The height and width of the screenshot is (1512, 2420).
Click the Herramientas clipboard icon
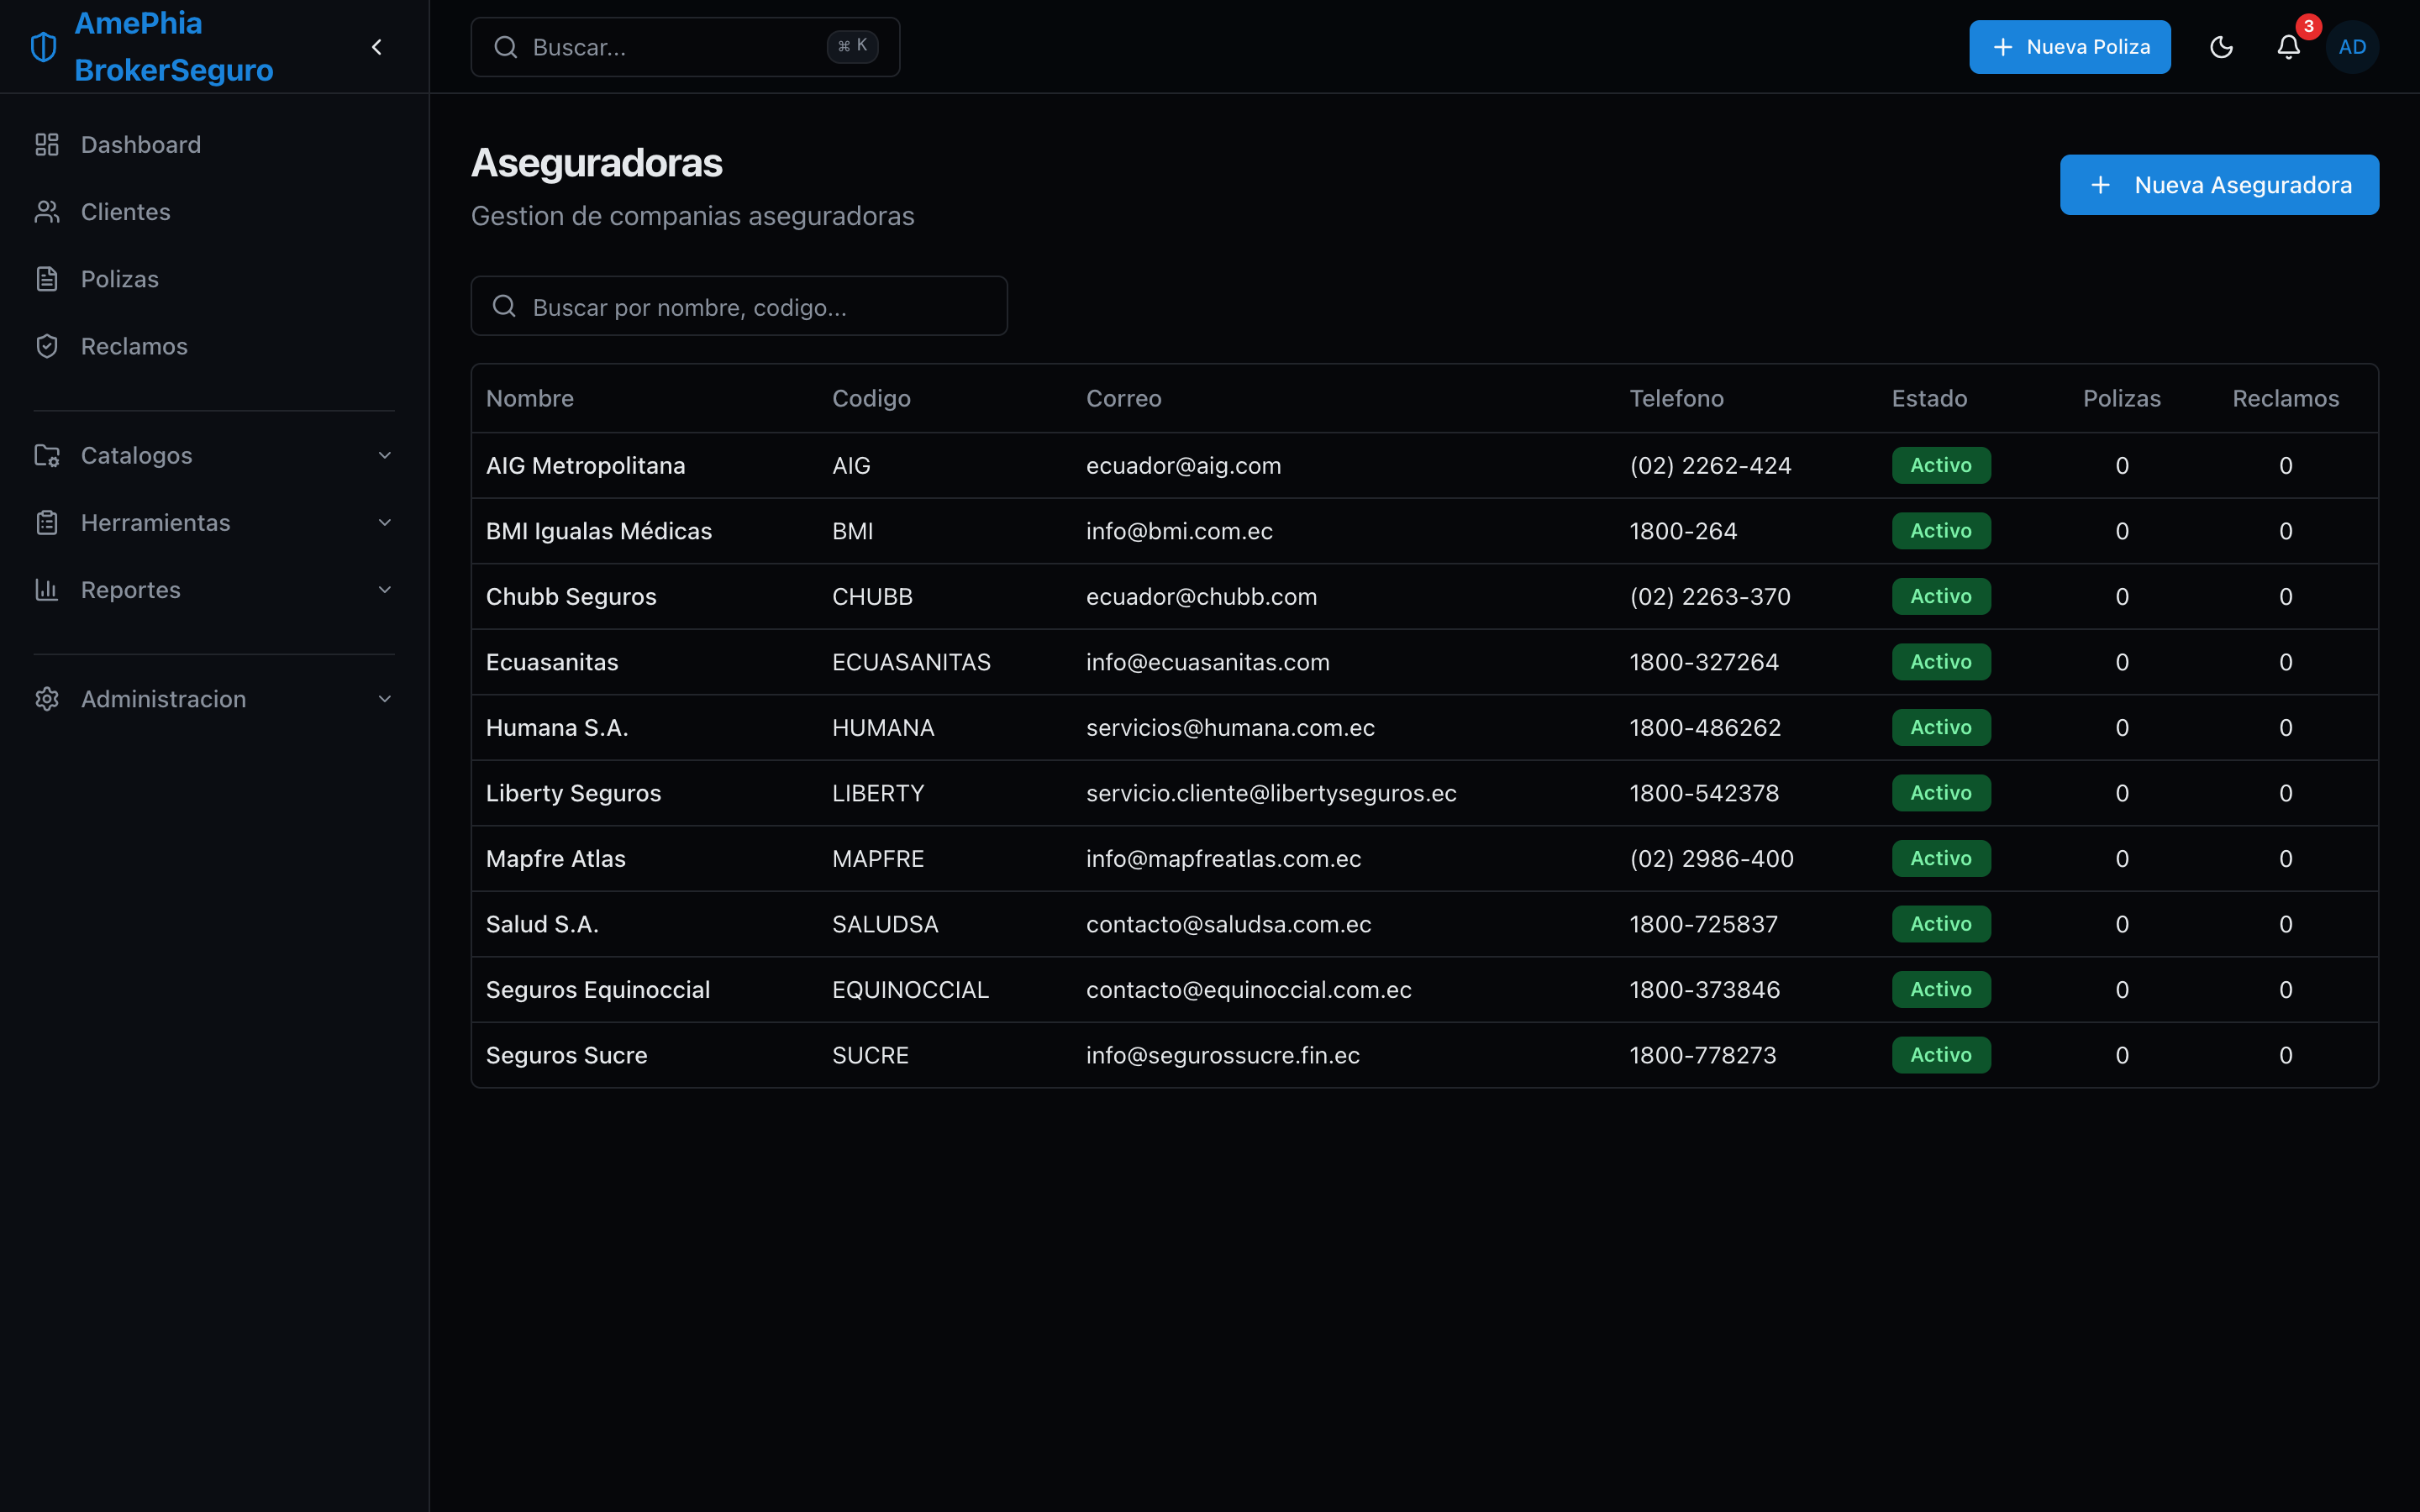[47, 522]
